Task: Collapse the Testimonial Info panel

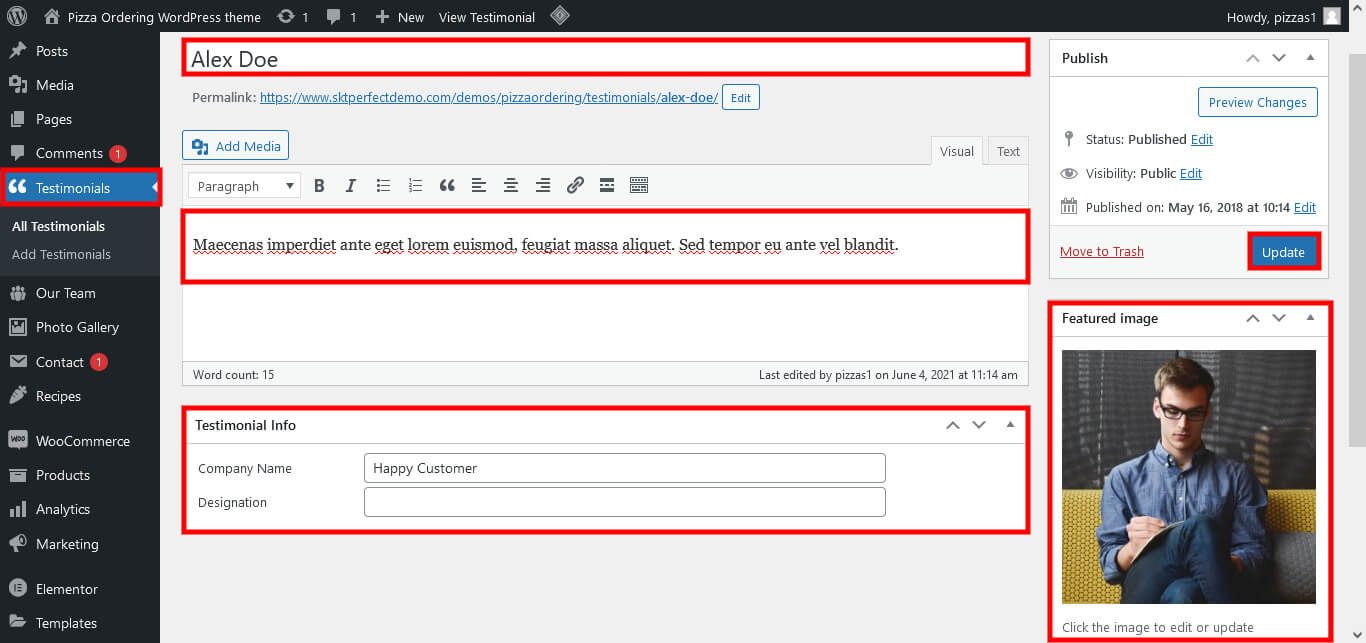Action: tap(1010, 425)
